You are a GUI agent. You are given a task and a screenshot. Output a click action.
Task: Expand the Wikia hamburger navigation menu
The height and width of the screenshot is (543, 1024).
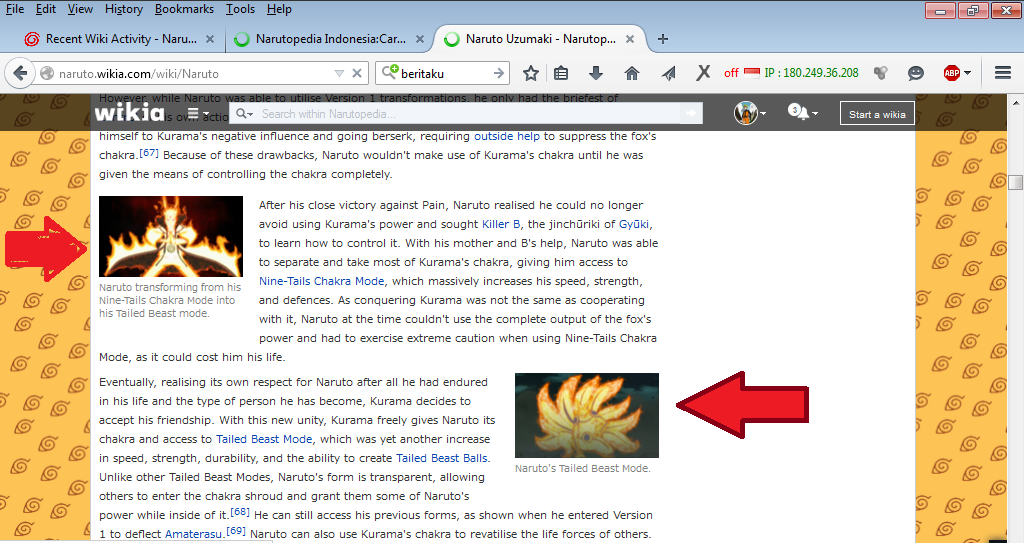tap(197, 113)
